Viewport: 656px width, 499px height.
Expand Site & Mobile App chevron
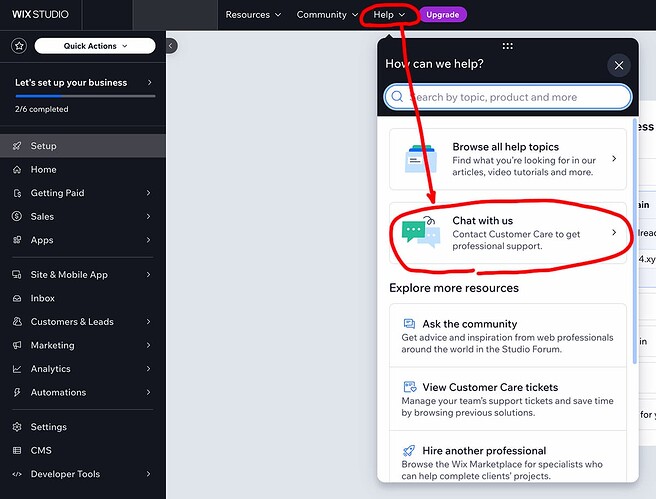point(149,274)
